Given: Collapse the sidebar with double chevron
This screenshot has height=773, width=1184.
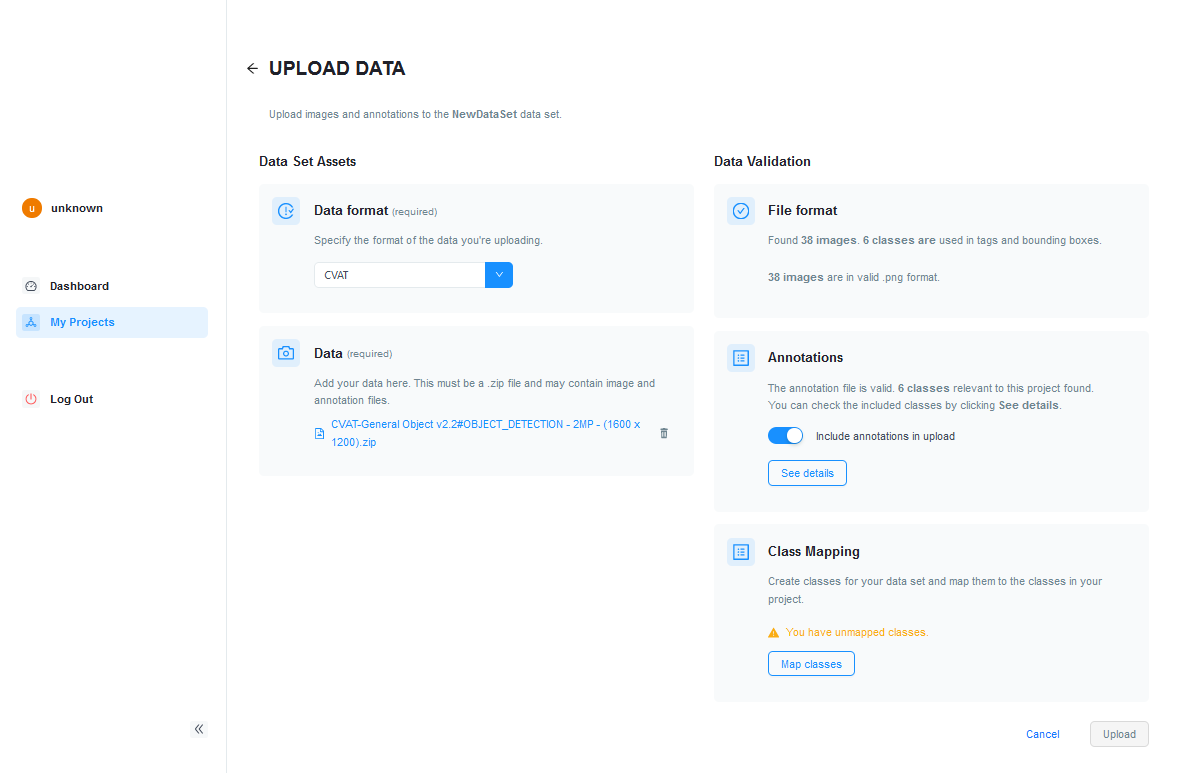Looking at the screenshot, I should [x=199, y=729].
